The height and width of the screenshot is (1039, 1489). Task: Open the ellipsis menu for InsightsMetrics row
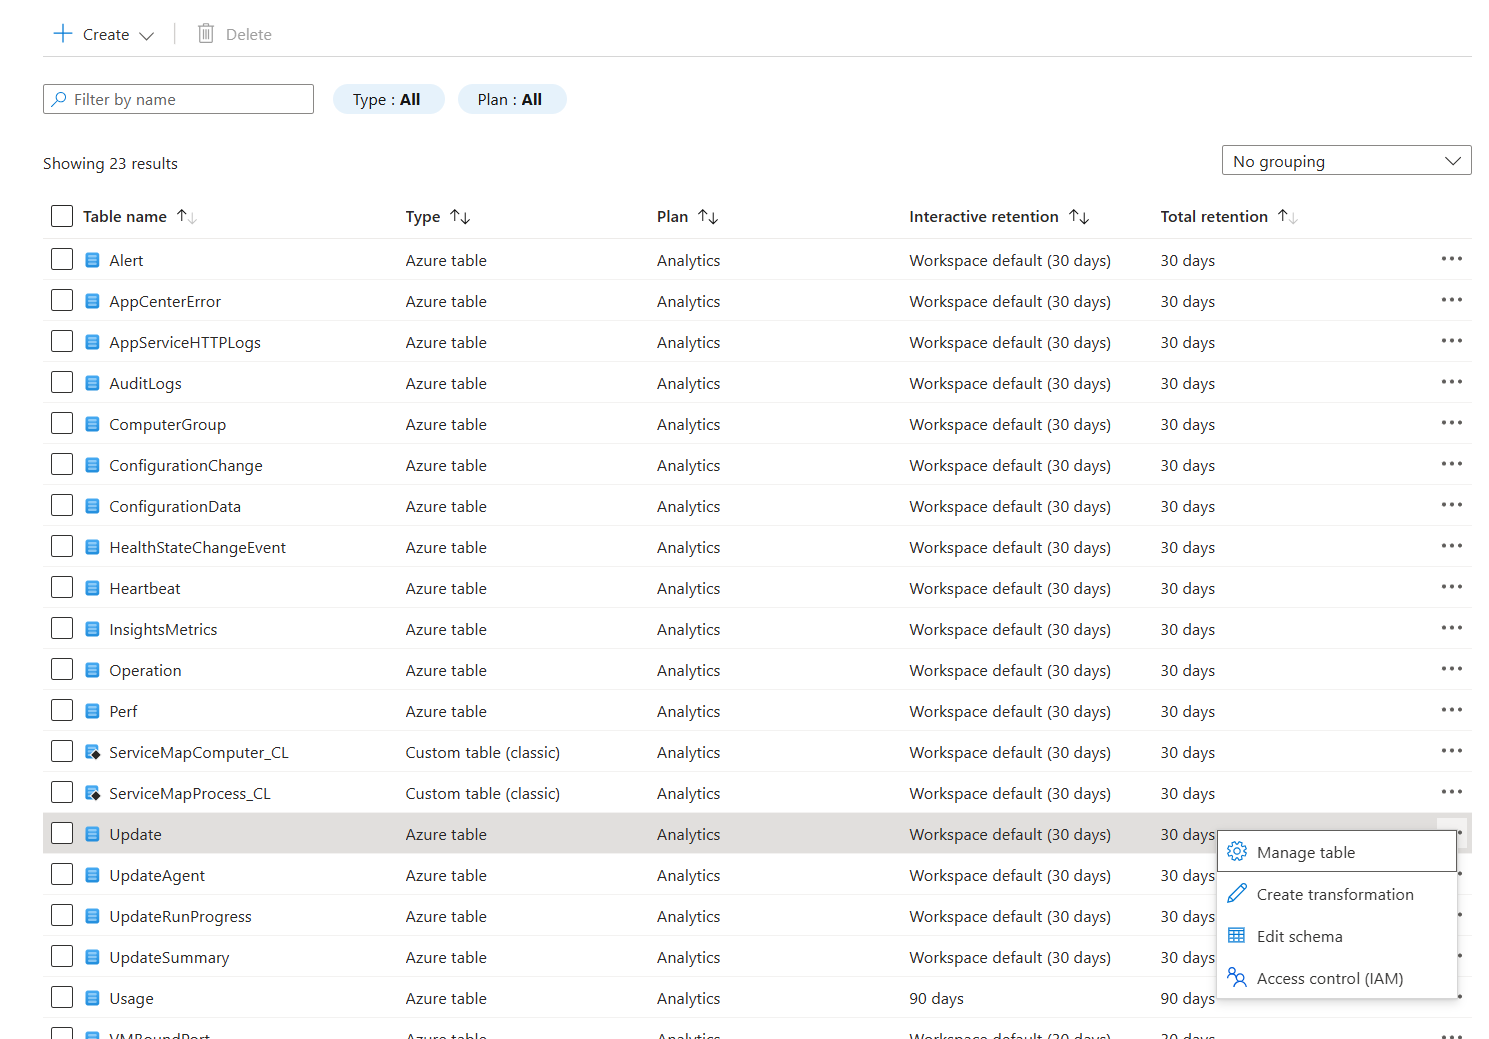[x=1451, y=628]
